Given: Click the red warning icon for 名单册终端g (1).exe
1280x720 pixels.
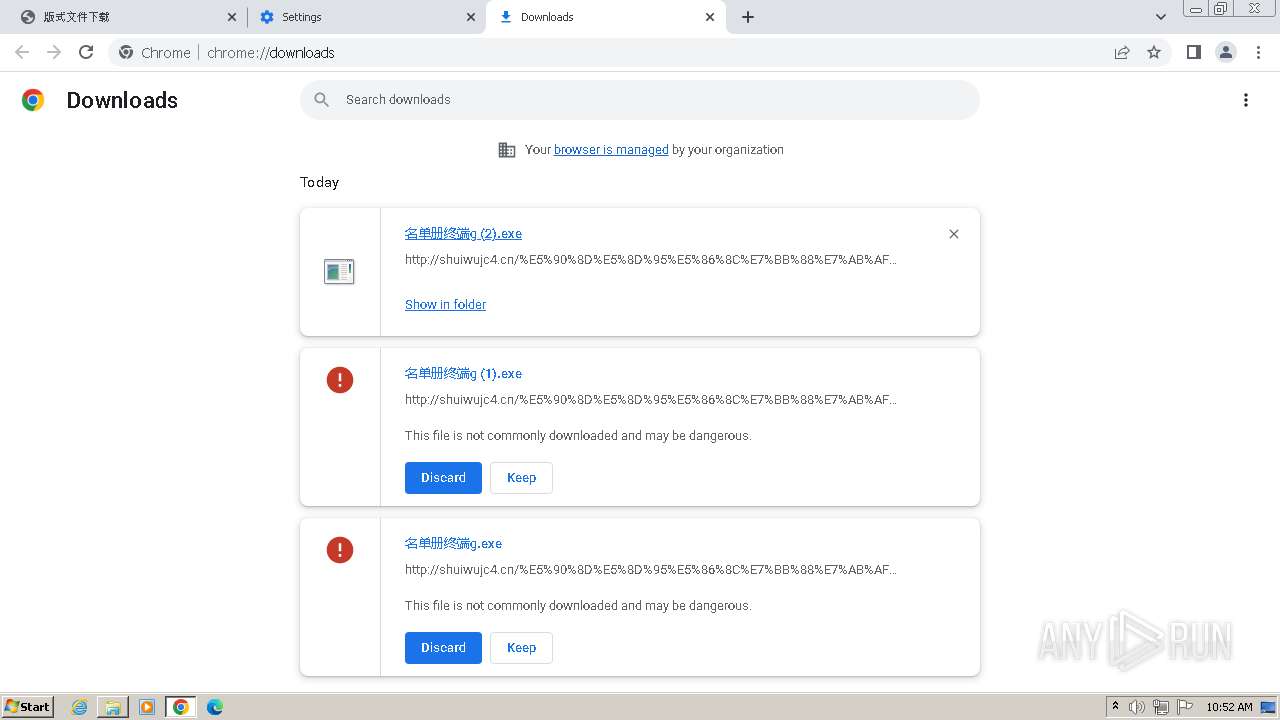Looking at the screenshot, I should pos(340,380).
